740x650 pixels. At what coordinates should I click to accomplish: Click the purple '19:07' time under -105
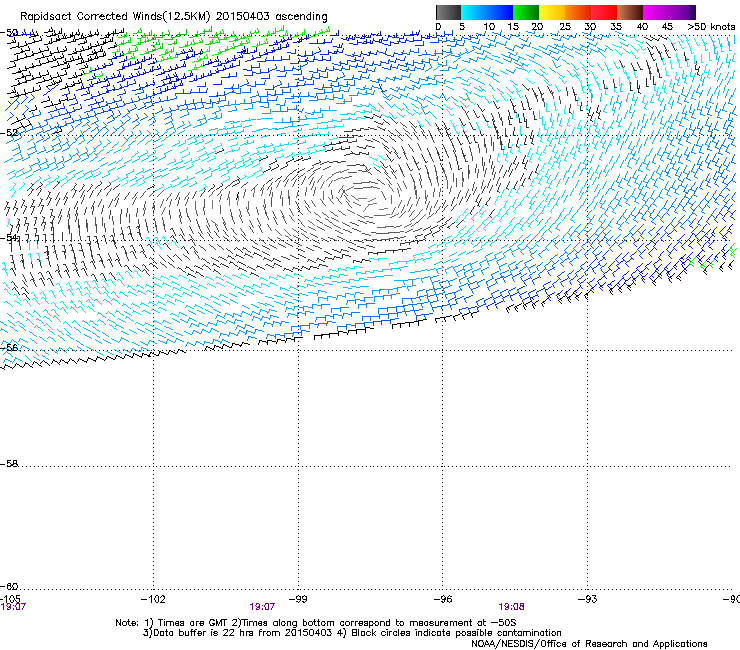pos(13,607)
